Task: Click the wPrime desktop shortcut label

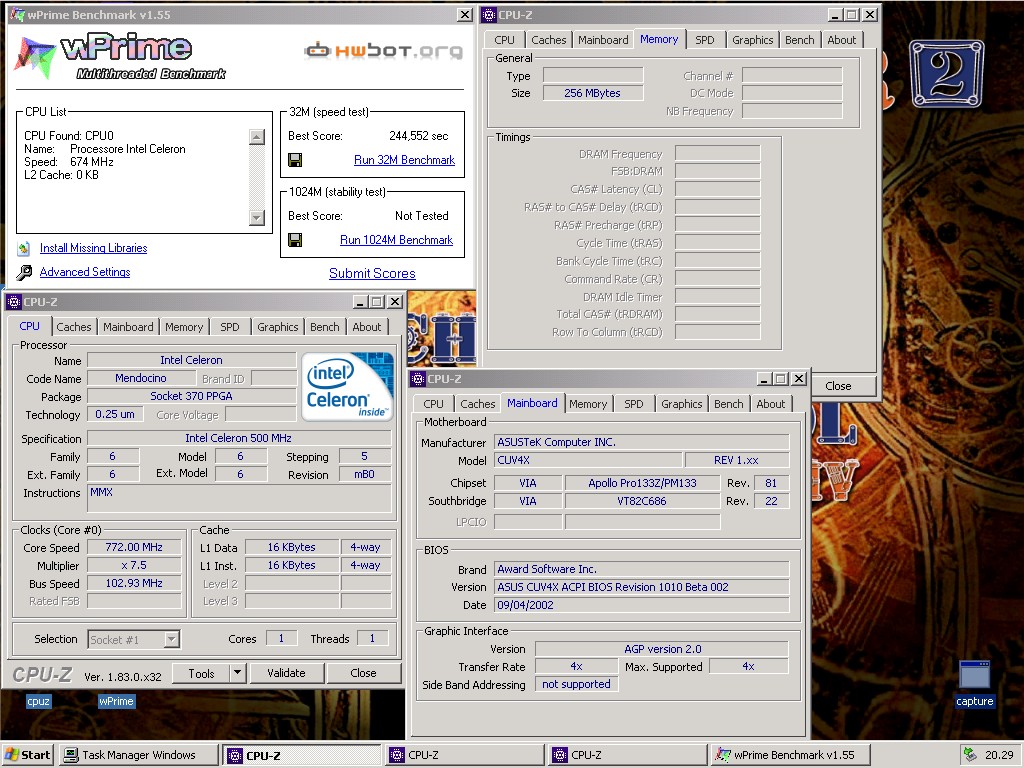Action: [116, 701]
